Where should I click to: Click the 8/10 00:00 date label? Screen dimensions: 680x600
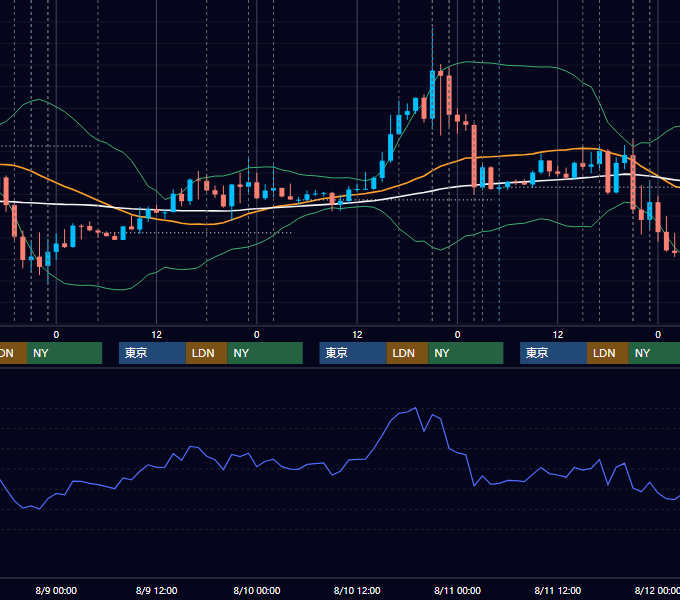[257, 590]
